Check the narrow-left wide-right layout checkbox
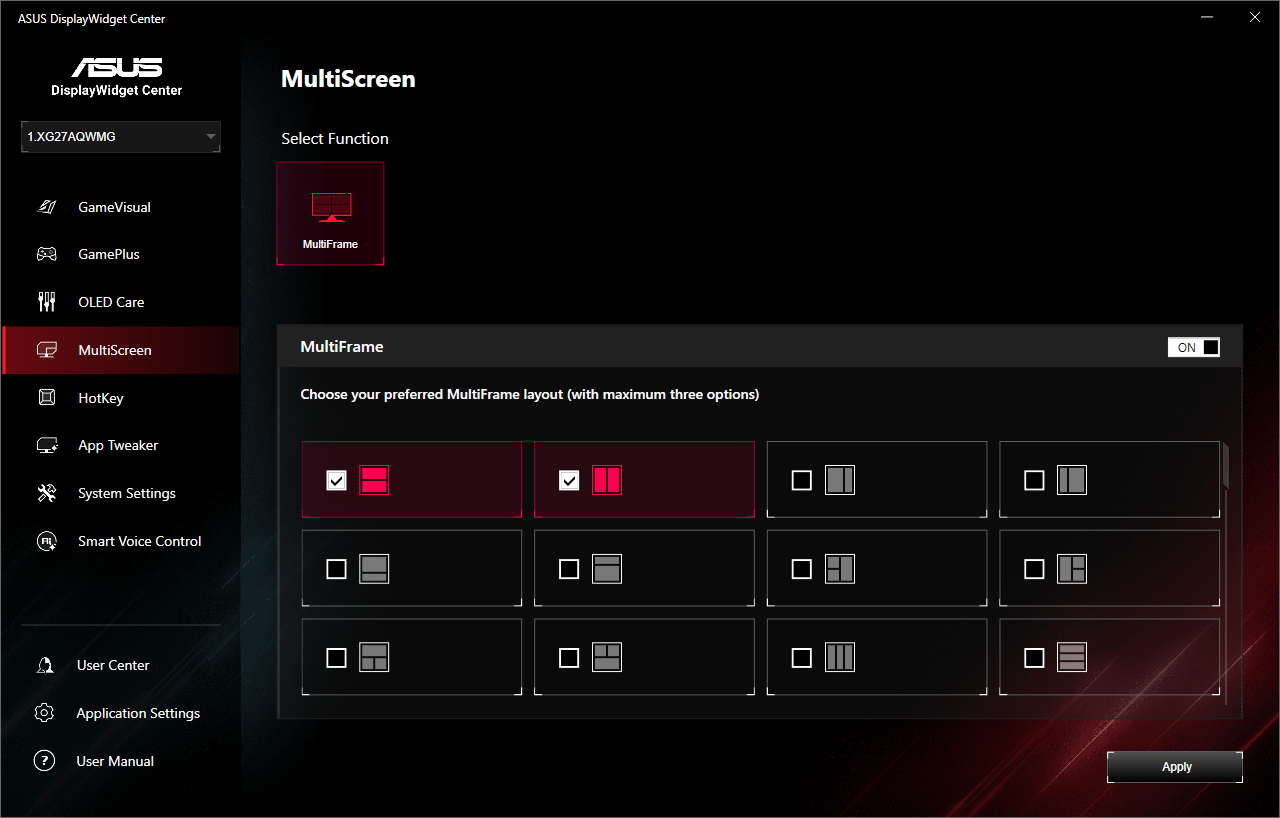Image resolution: width=1280 pixels, height=818 pixels. 1035,481
